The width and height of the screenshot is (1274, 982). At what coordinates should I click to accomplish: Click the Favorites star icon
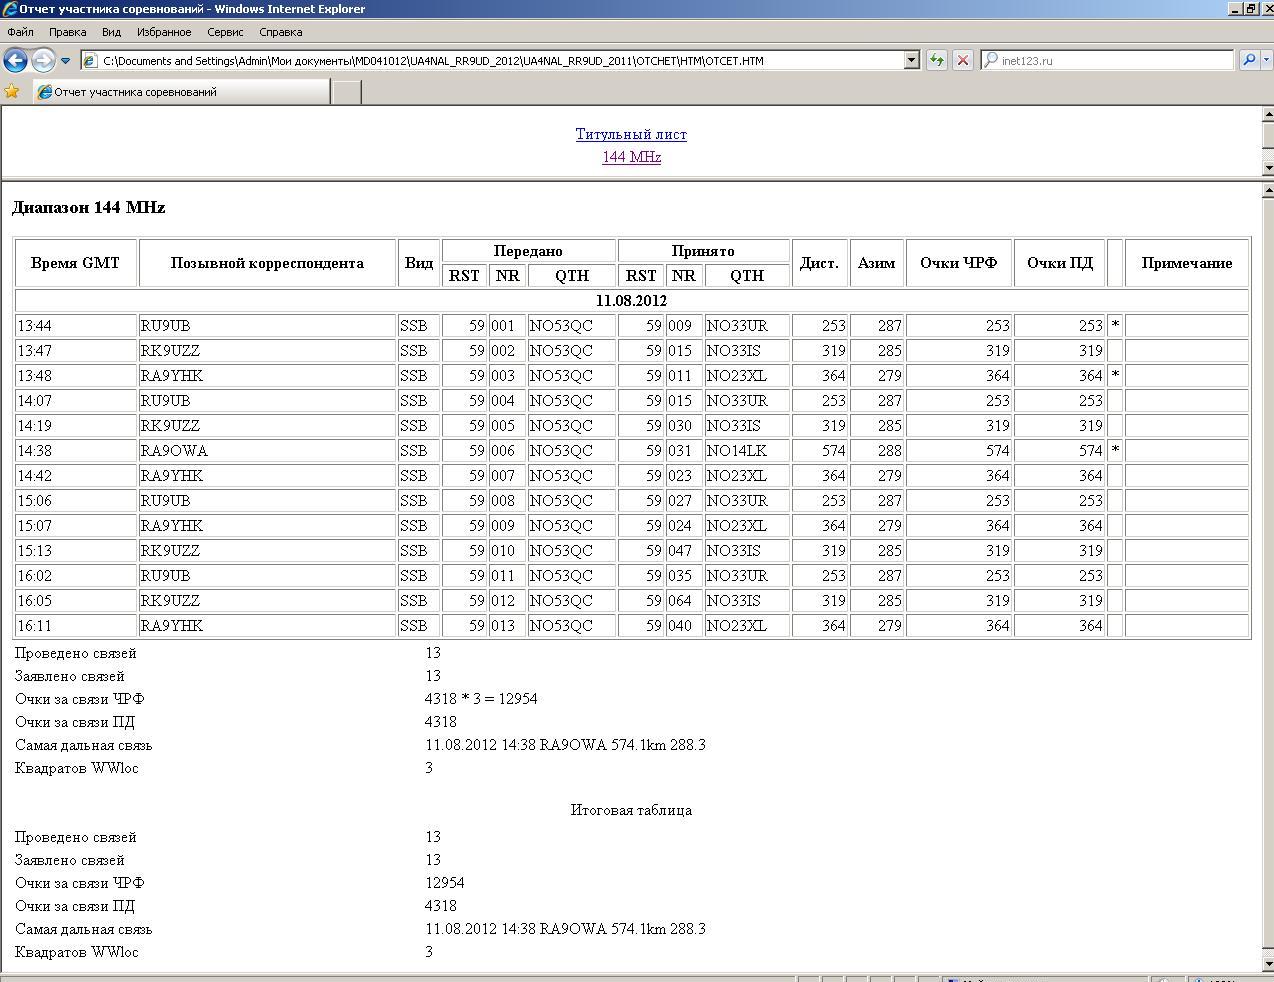[12, 91]
